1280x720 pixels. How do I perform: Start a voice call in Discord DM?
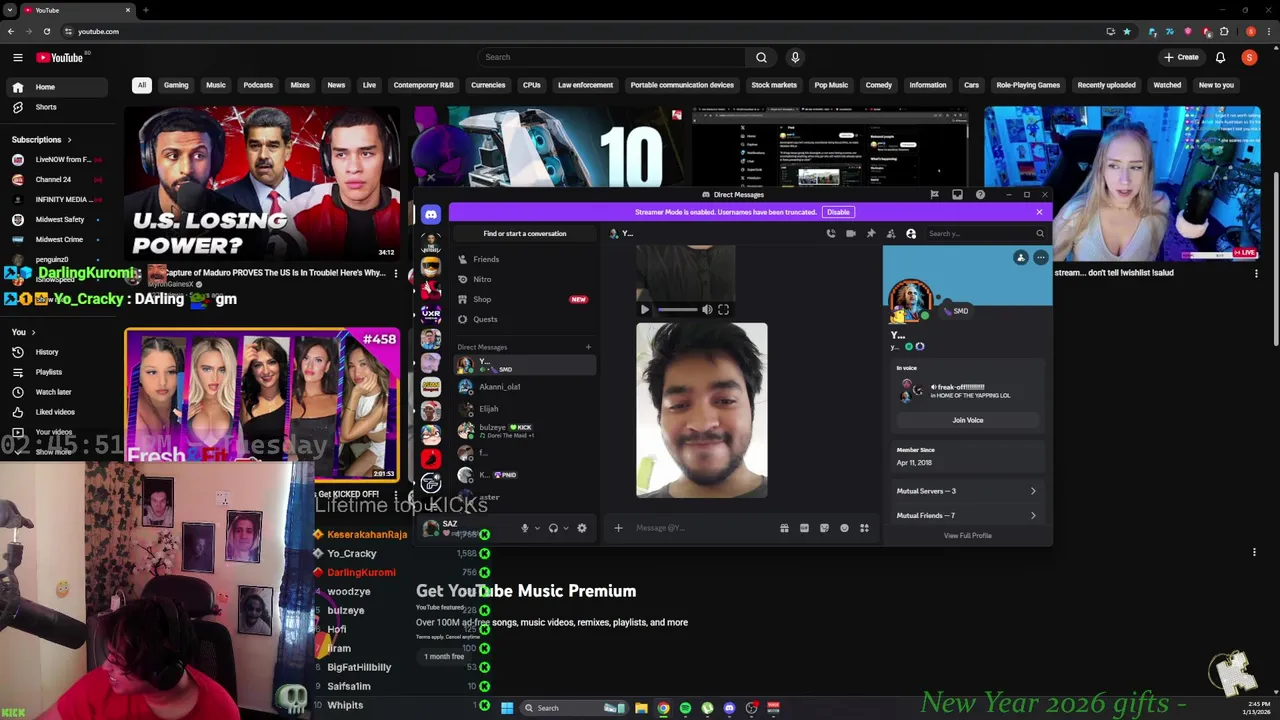click(830, 233)
